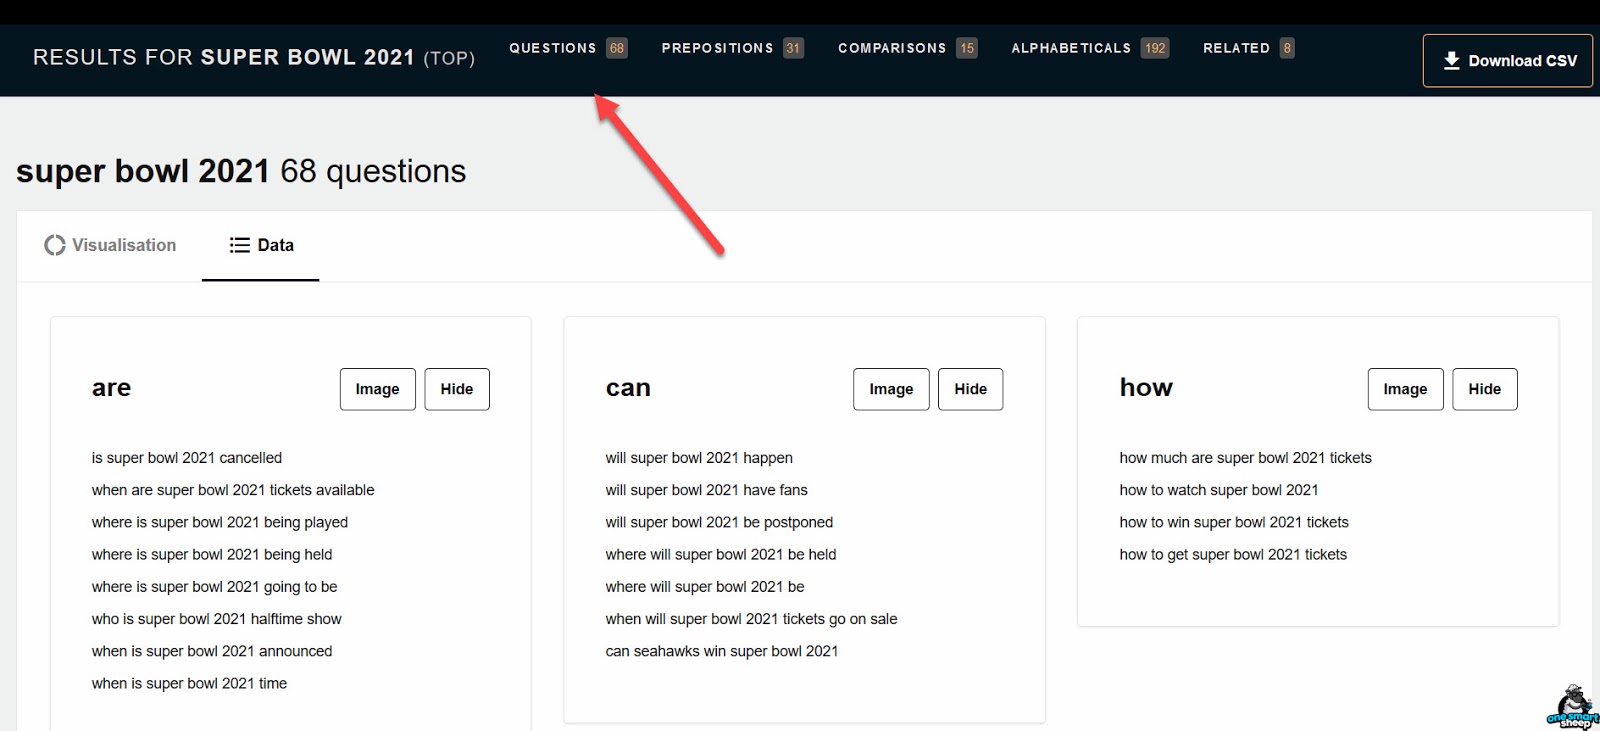Click Image button in 'can' card
1600x731 pixels.
pos(891,389)
